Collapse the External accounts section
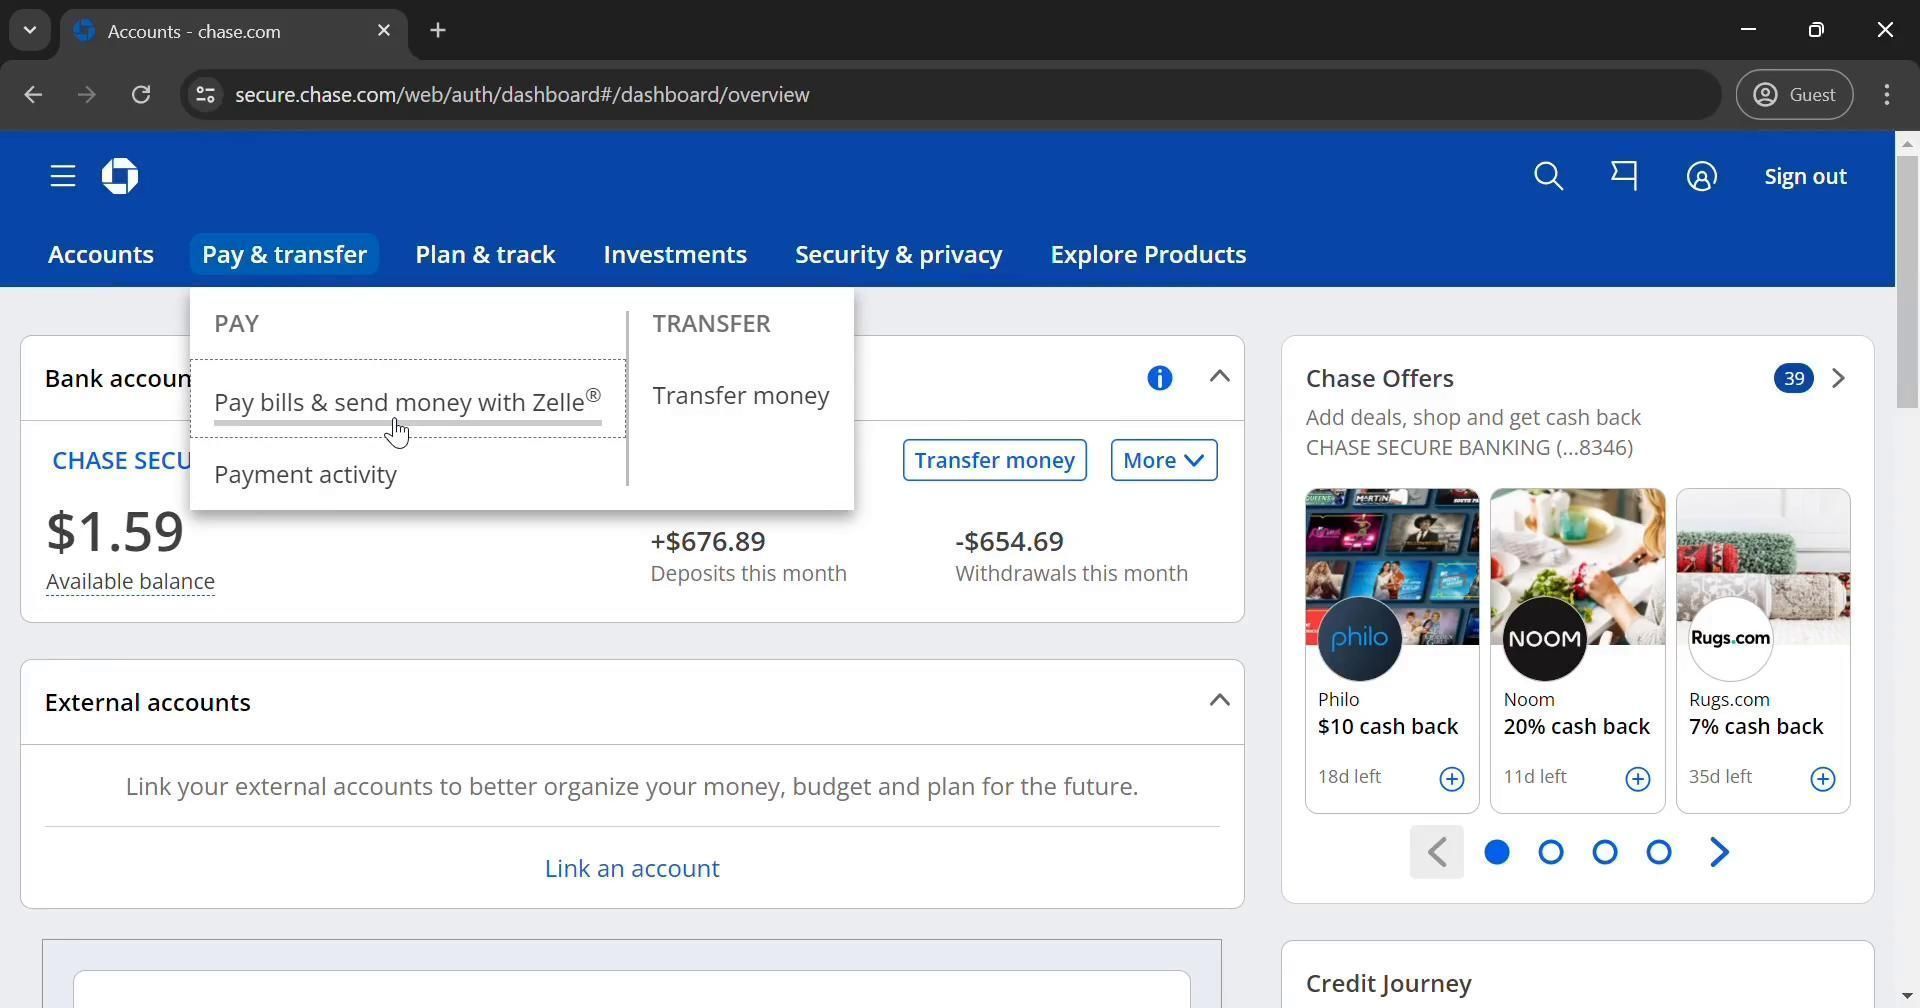The image size is (1920, 1008). pos(1218,701)
